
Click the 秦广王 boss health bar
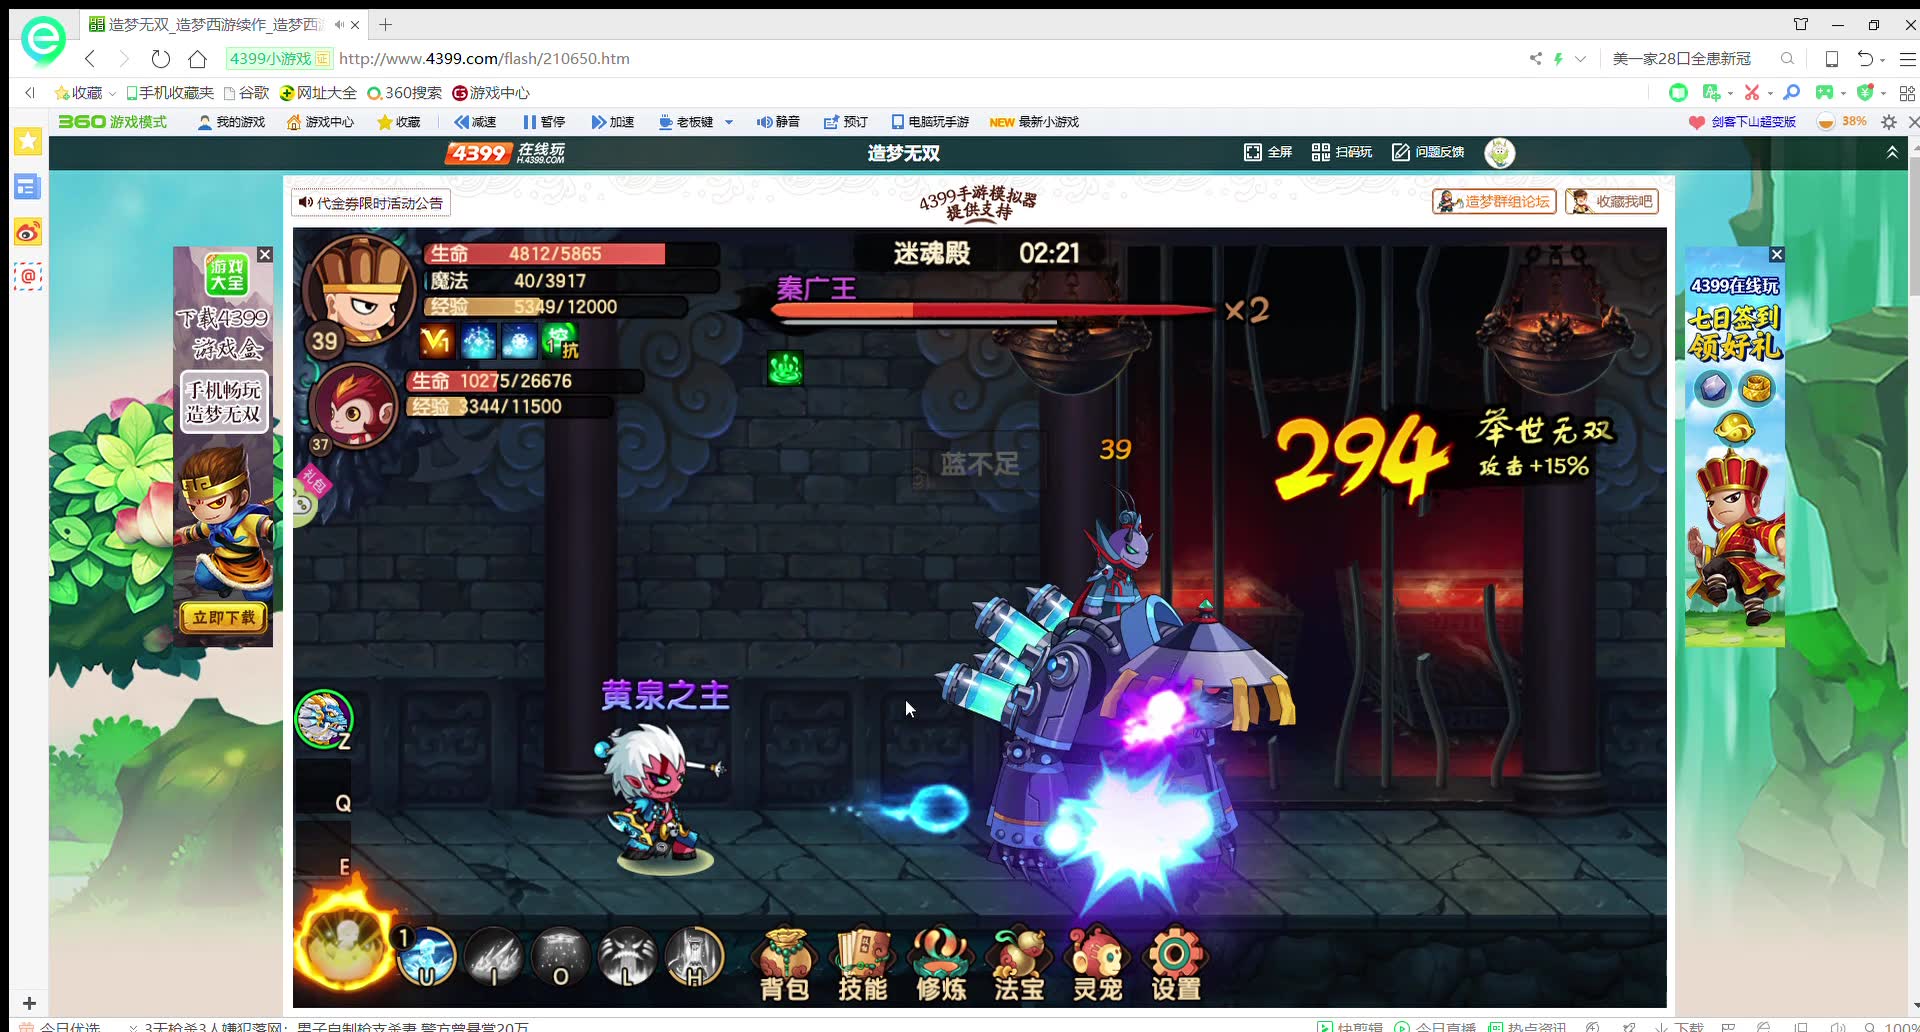coord(994,311)
